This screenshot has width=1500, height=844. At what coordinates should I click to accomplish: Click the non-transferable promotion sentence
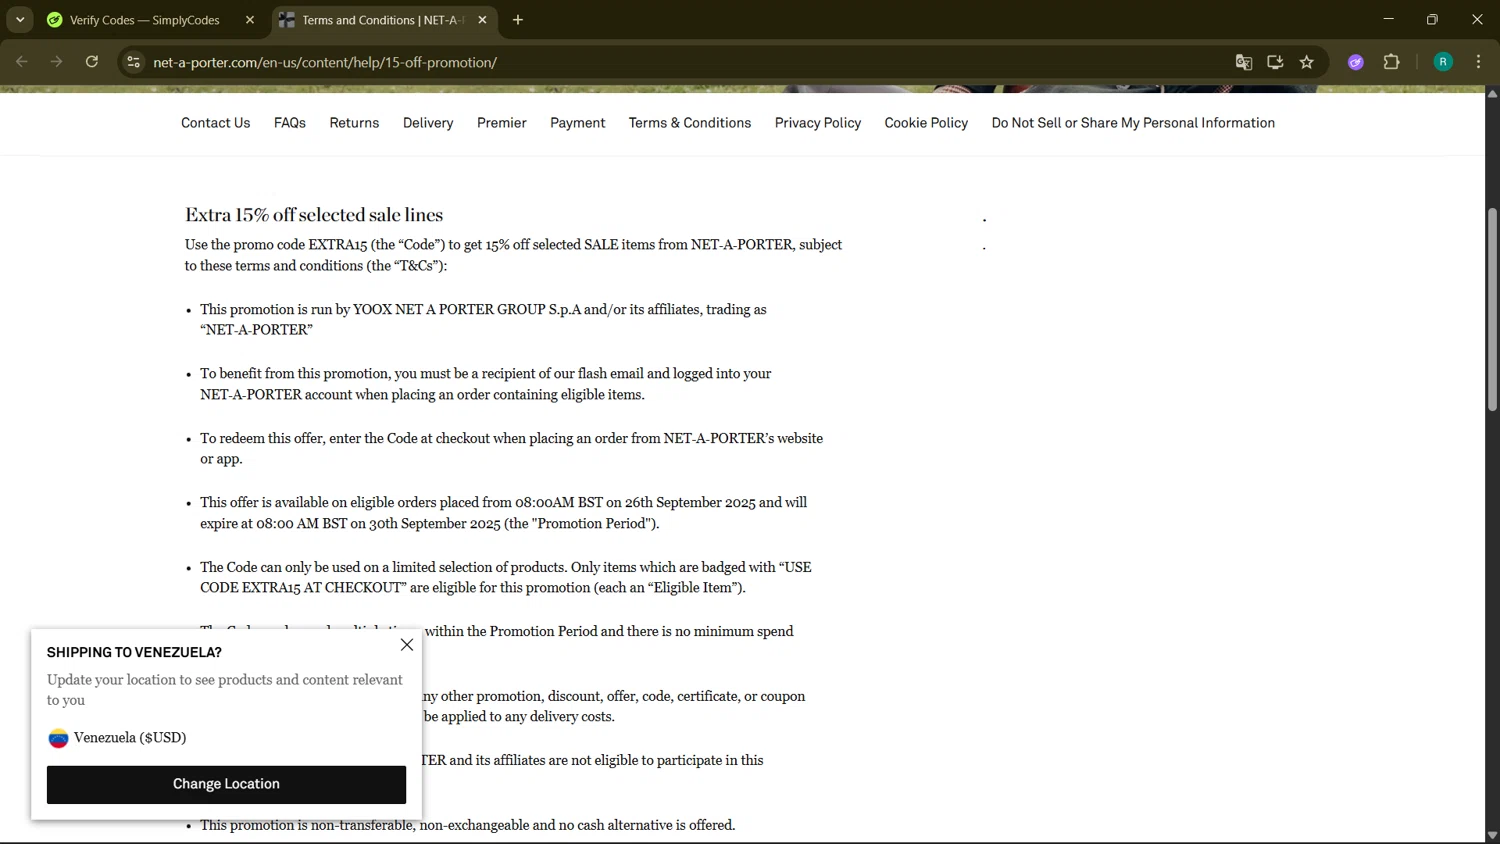(467, 825)
